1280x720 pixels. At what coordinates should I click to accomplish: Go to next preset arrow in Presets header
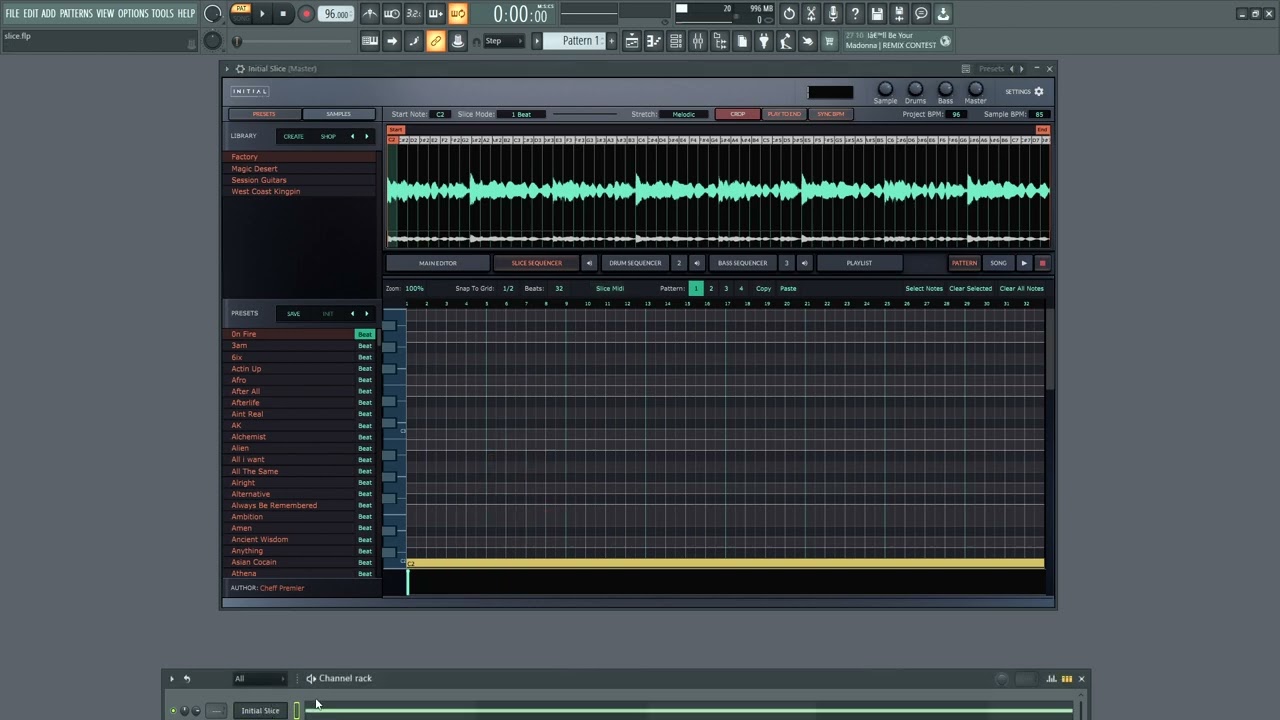366,314
